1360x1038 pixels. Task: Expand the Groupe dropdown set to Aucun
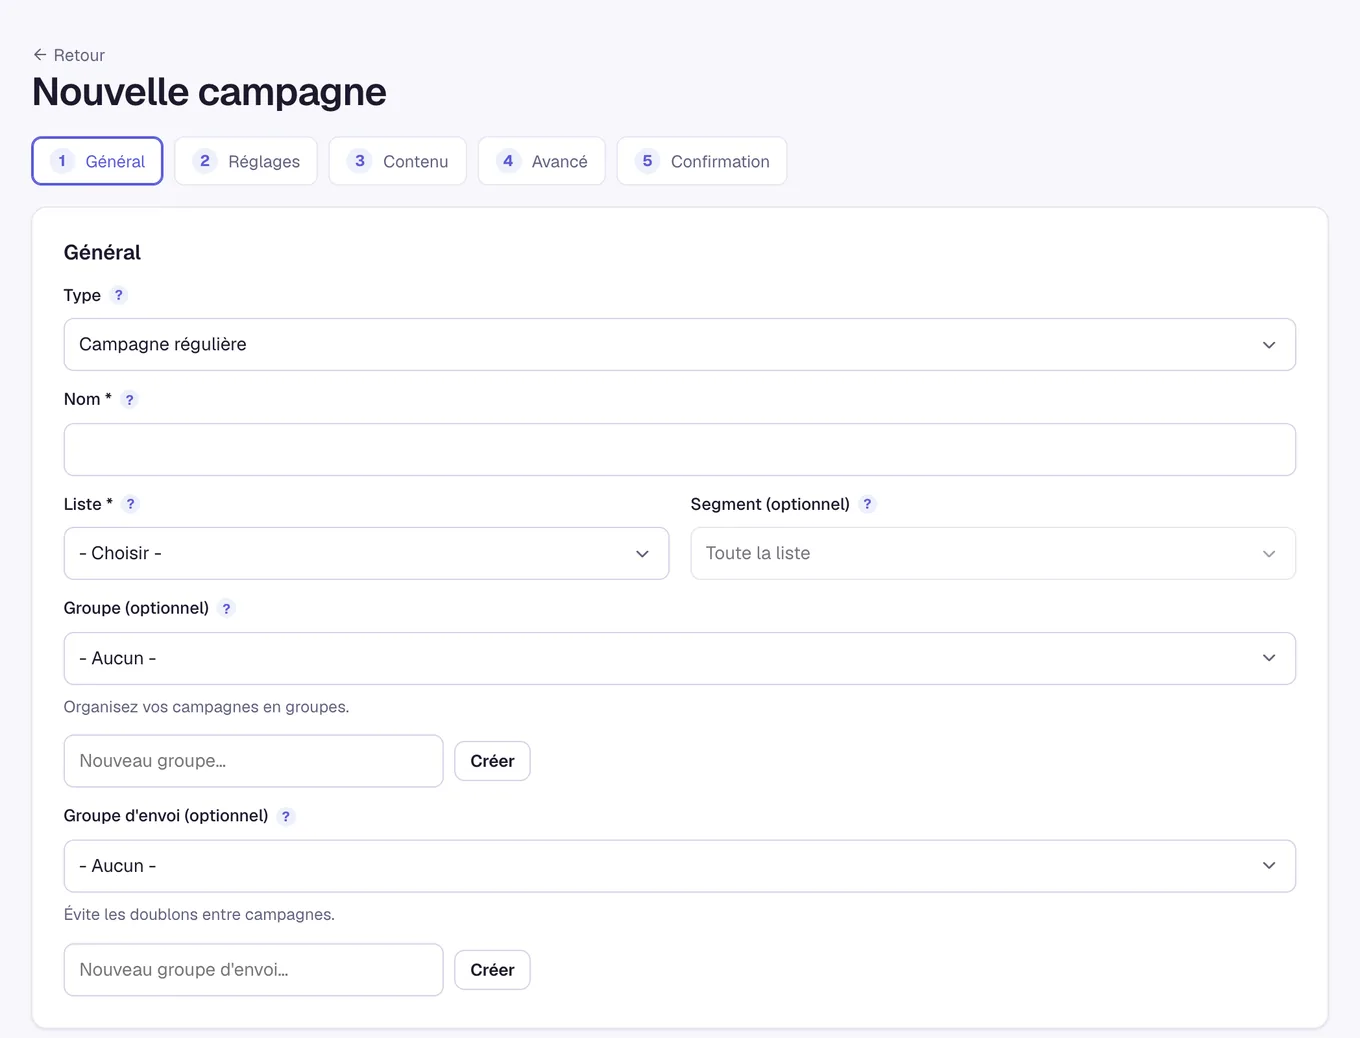[x=680, y=658]
